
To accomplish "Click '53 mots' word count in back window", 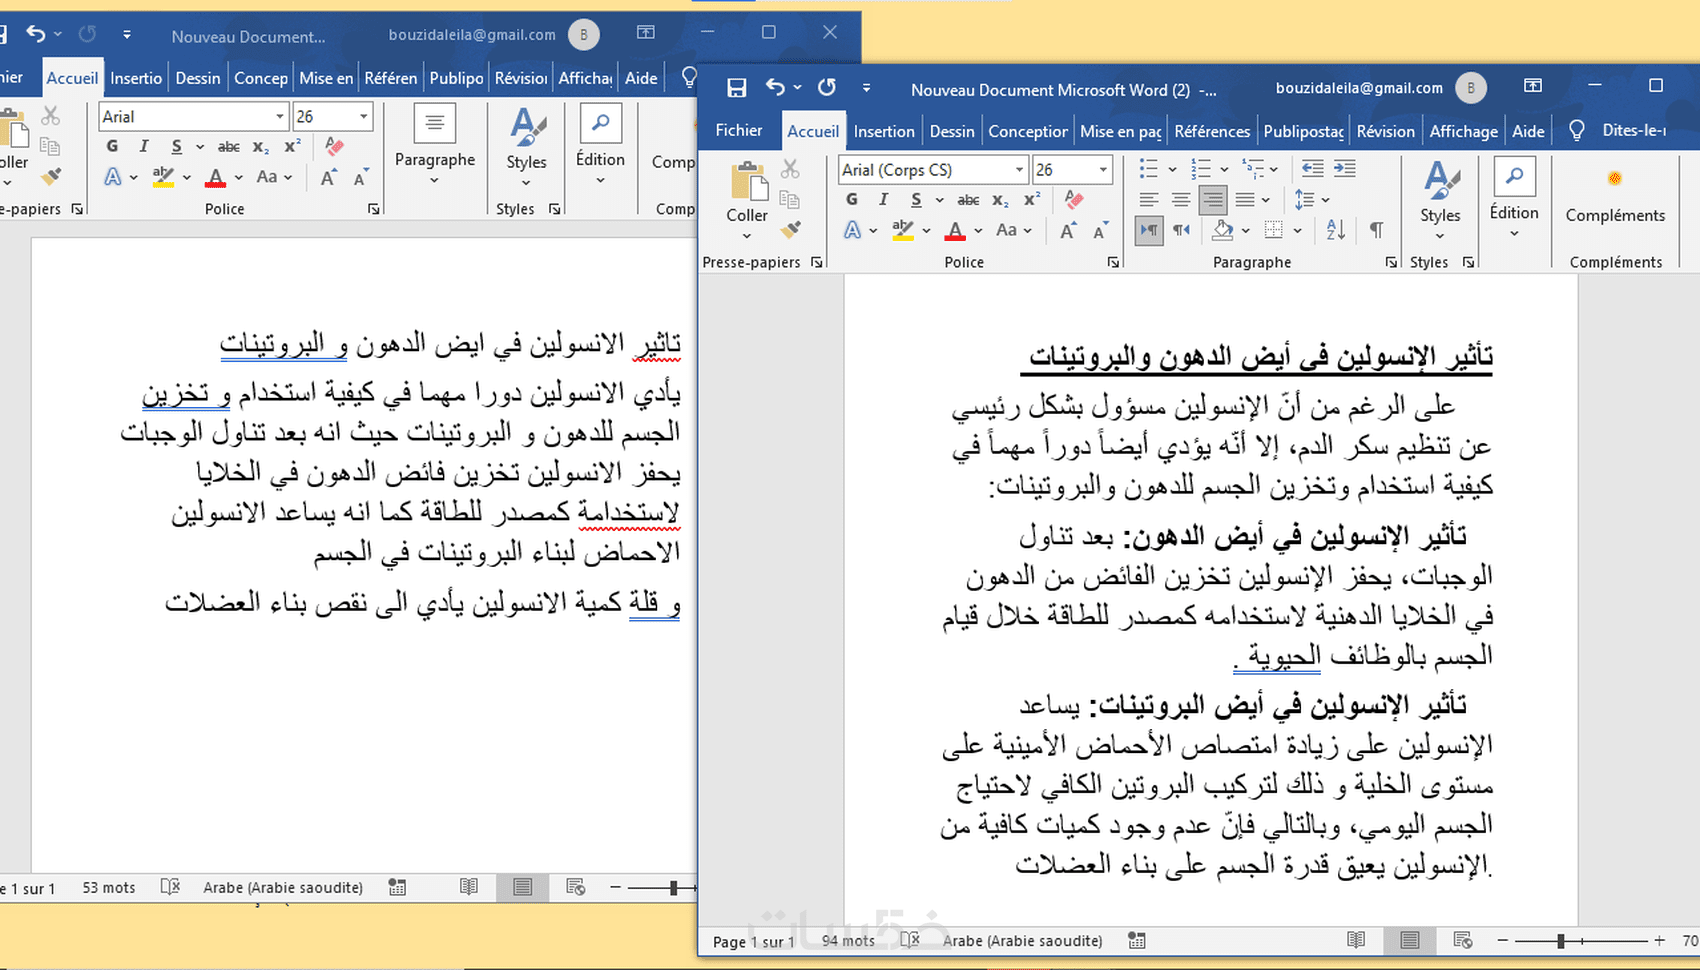I will coord(108,888).
